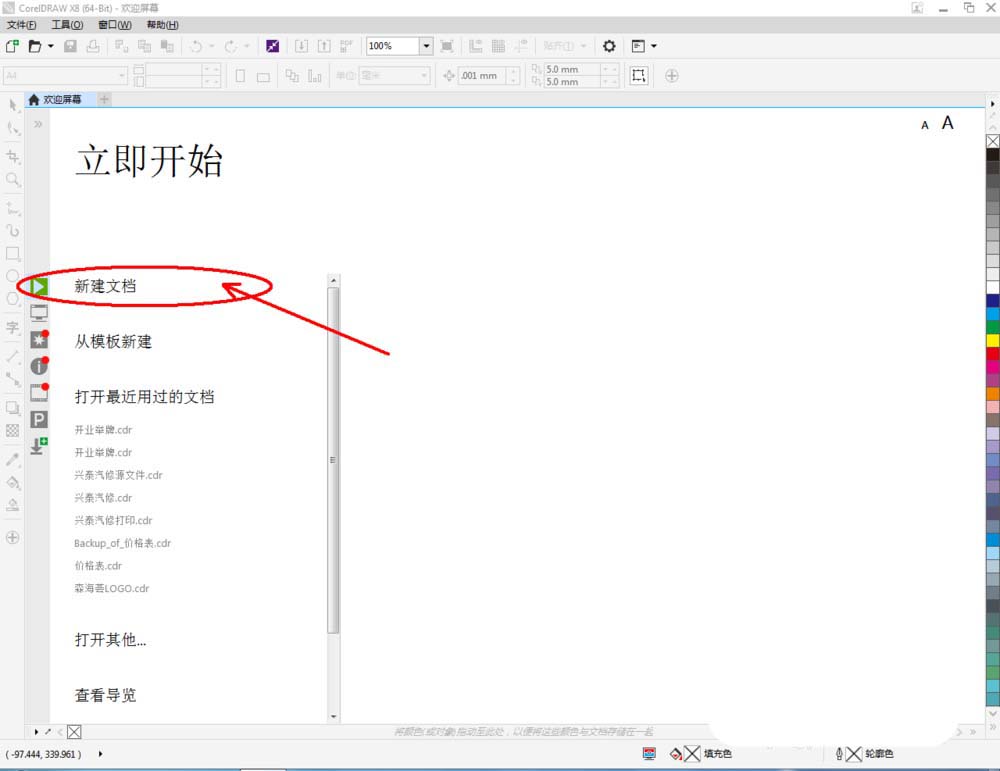Viewport: 1000px width, 771px height.
Task: Click 从模板新建 link
Action: click(114, 342)
